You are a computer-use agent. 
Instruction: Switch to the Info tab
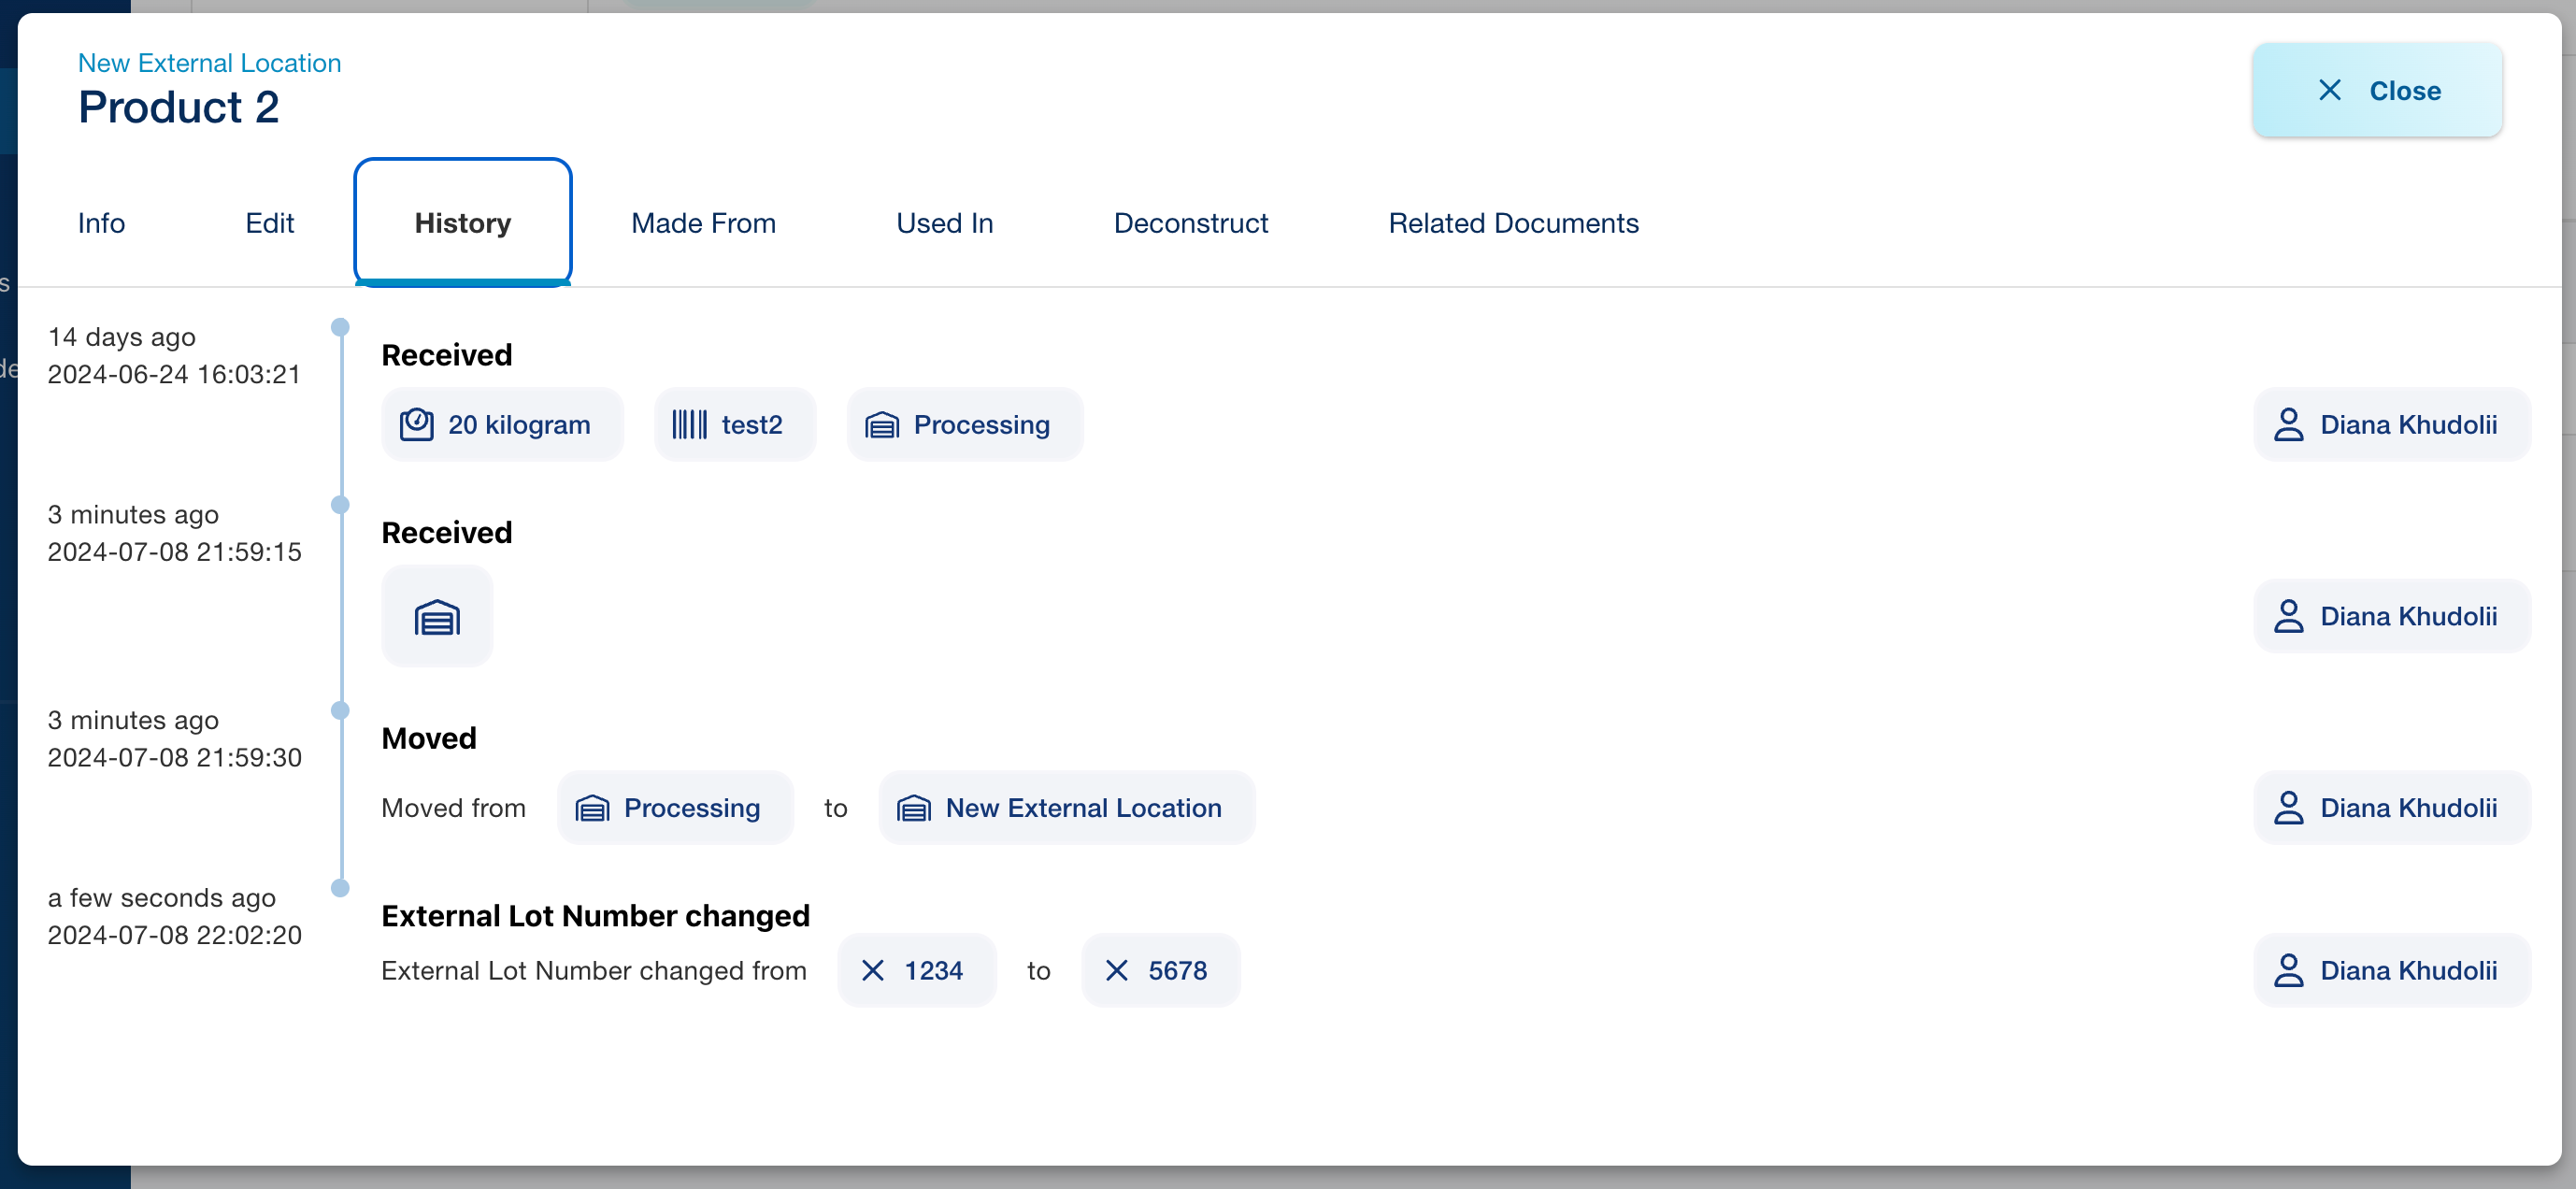coord(101,223)
